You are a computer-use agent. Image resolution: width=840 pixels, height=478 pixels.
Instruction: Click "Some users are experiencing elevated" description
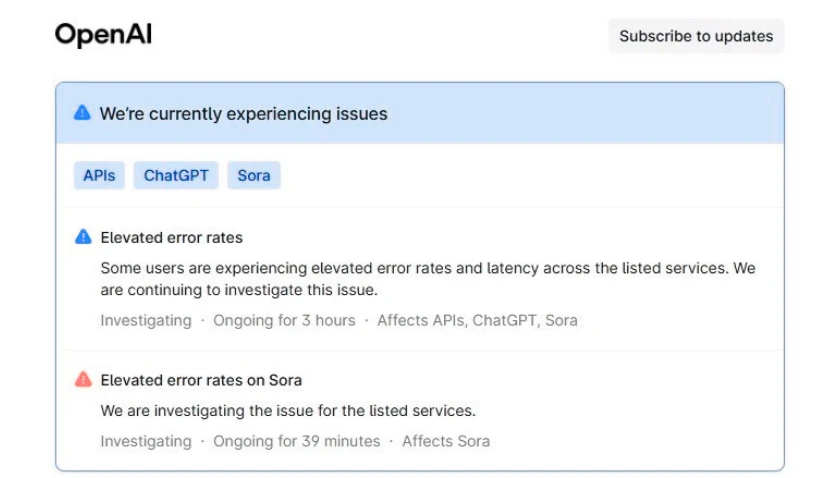point(428,279)
